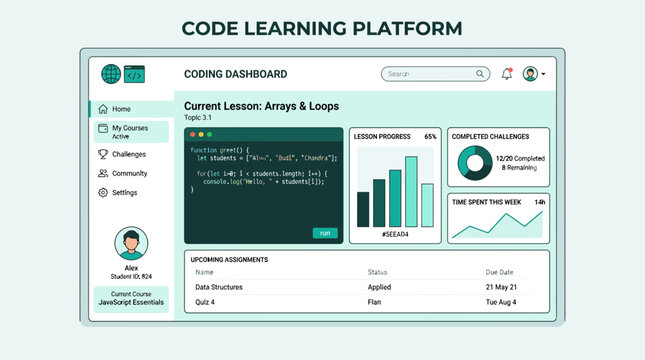Open Home in the sidebar
Image resolution: width=645 pixels, height=360 pixels.
pos(131,109)
